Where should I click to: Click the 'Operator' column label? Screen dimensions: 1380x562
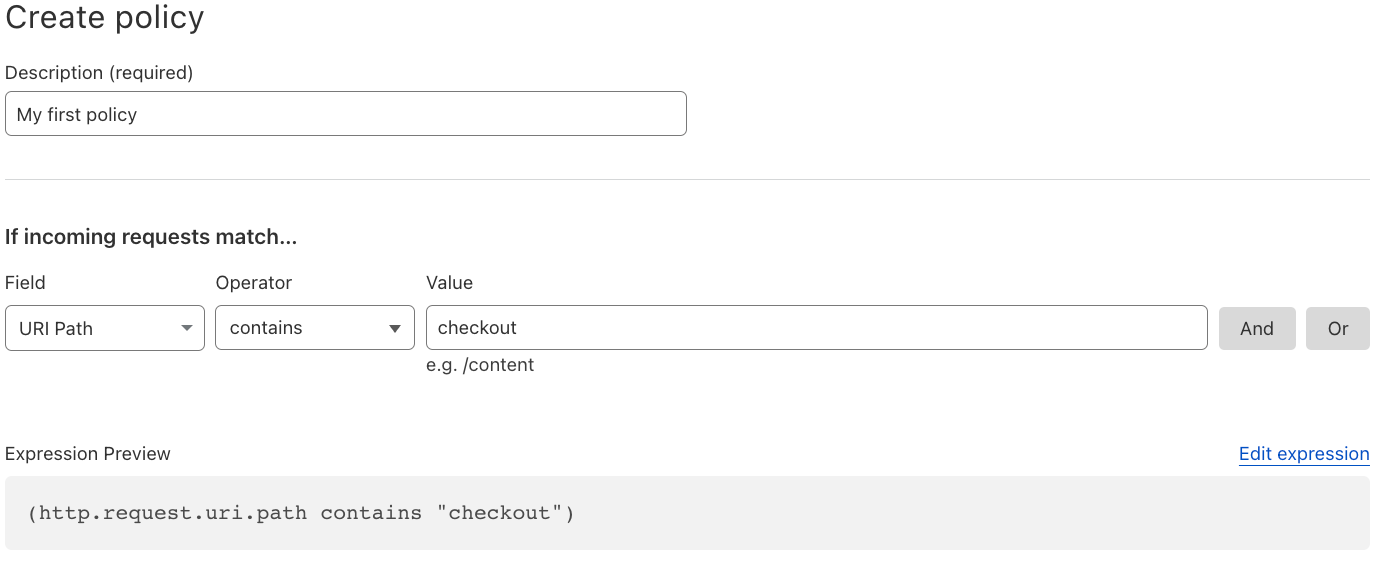point(254,283)
